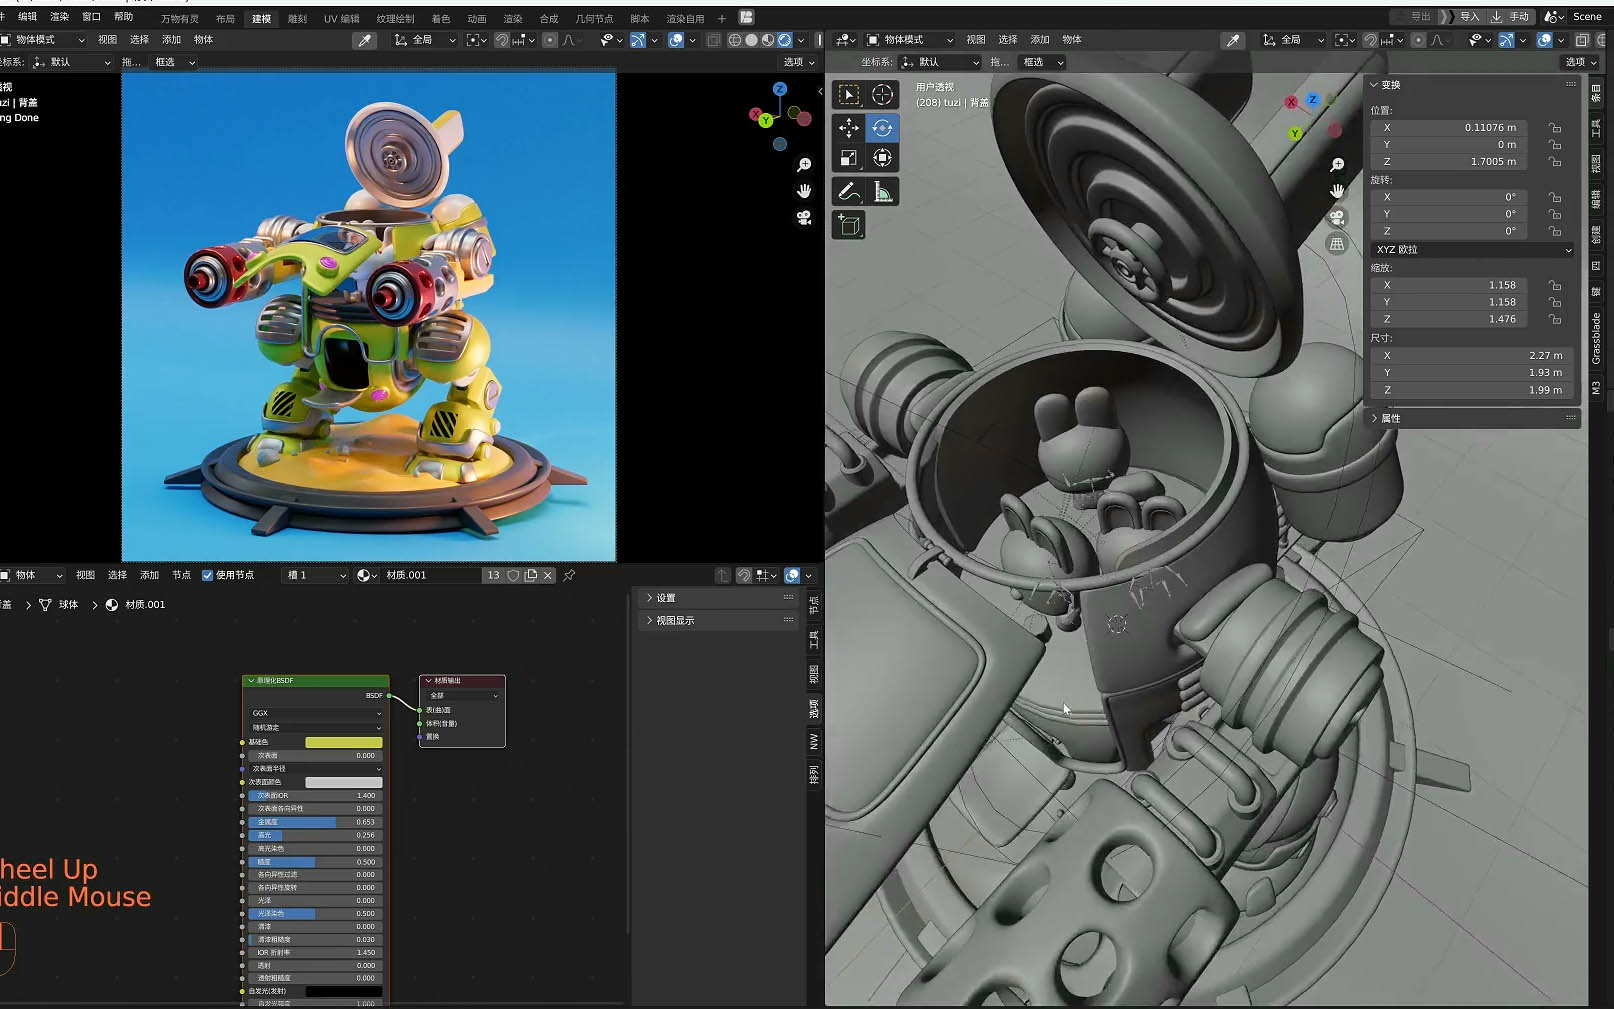Select the combined Transform tool icon
The image size is (1614, 1009).
[882, 158]
